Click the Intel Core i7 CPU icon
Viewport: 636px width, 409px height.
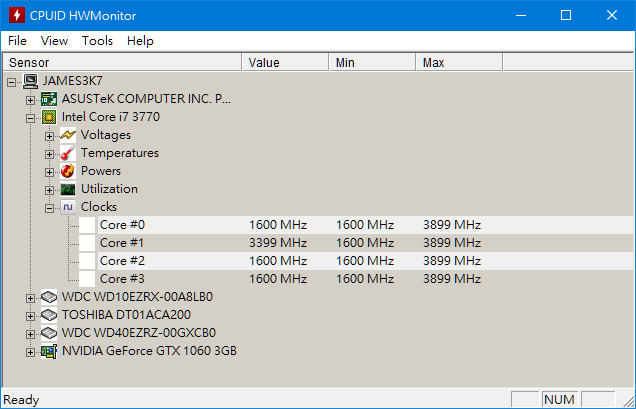click(49, 117)
